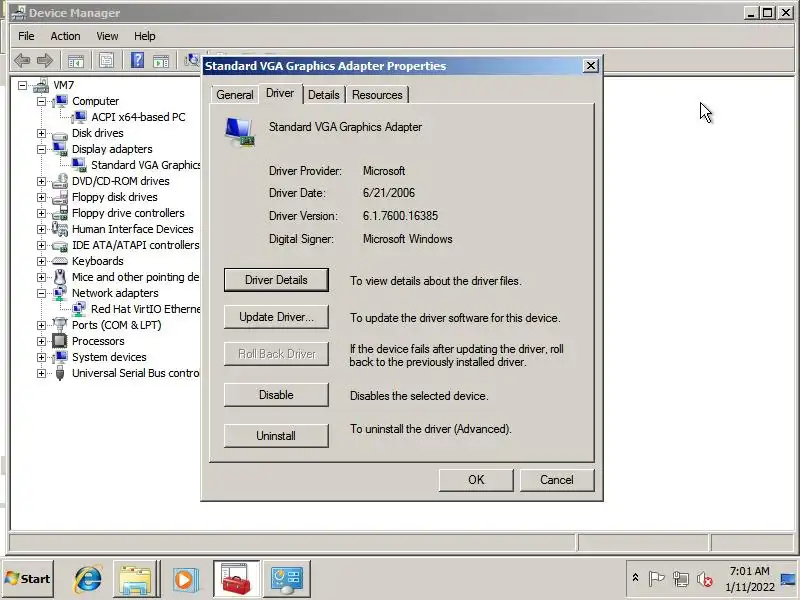Screen dimensions: 800x600
Task: Close the VGA Adapter Properties dialog
Action: 590,66
